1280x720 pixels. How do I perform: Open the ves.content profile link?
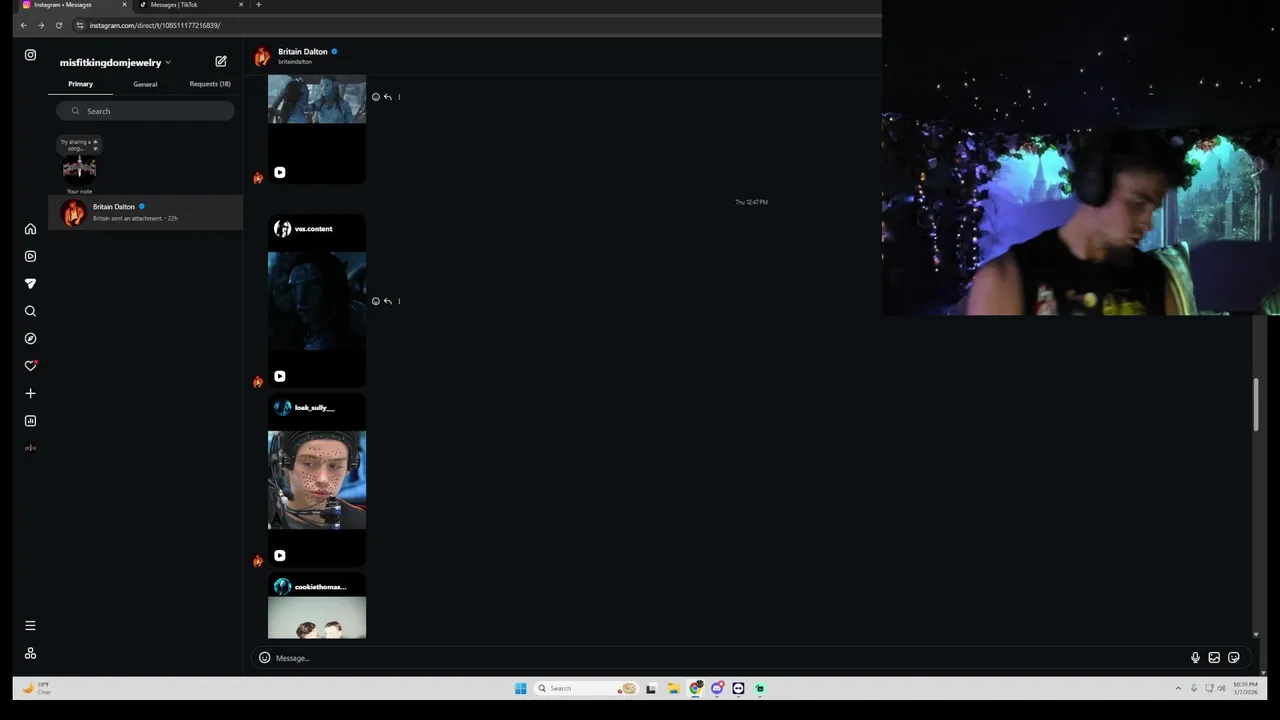tap(313, 229)
